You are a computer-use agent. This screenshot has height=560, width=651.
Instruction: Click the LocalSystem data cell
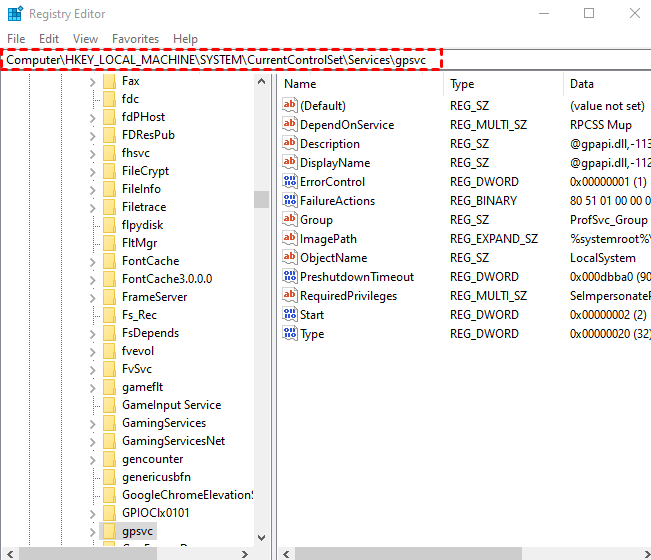pyautogui.click(x=602, y=258)
